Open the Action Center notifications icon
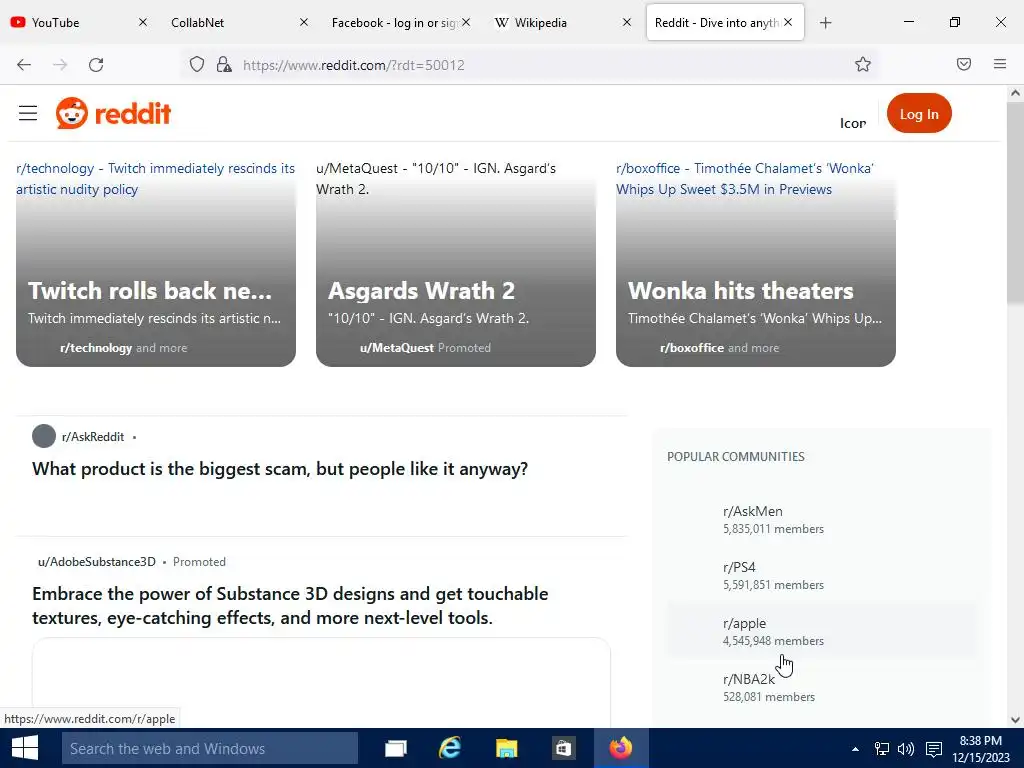This screenshot has height=768, width=1024. point(934,749)
